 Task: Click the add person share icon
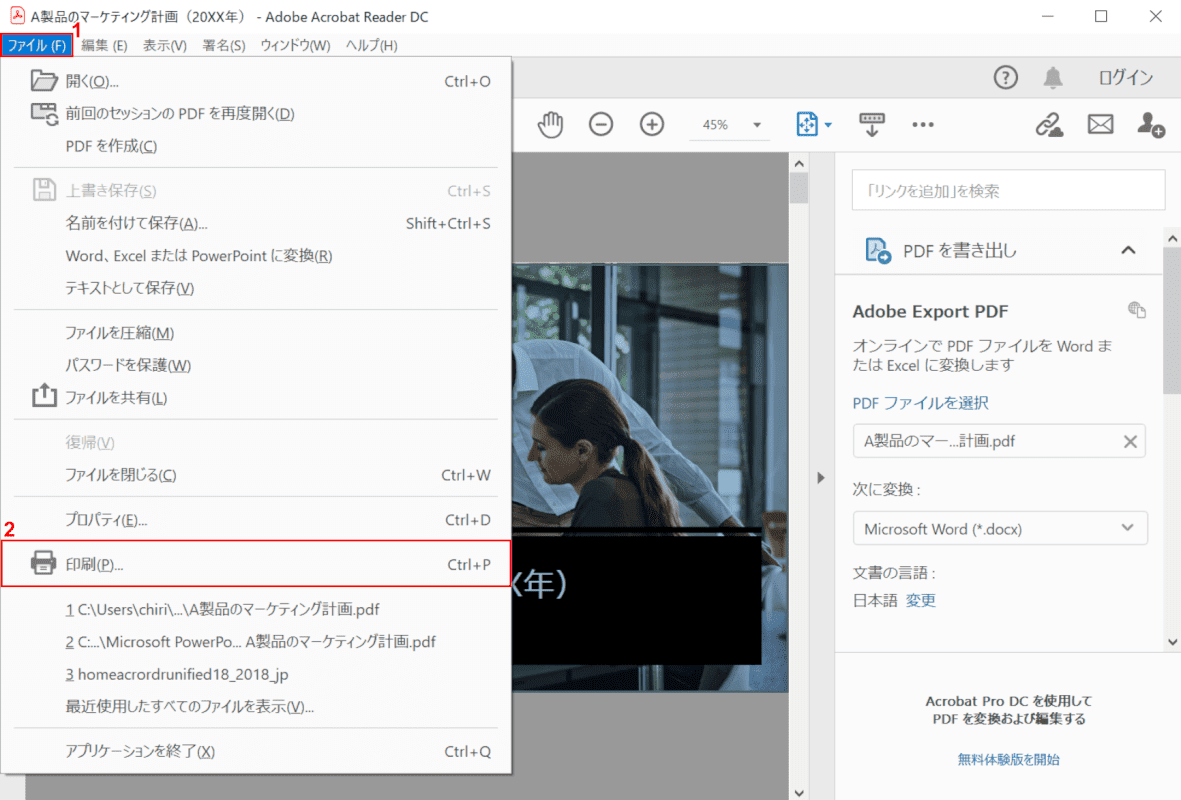coord(1151,124)
